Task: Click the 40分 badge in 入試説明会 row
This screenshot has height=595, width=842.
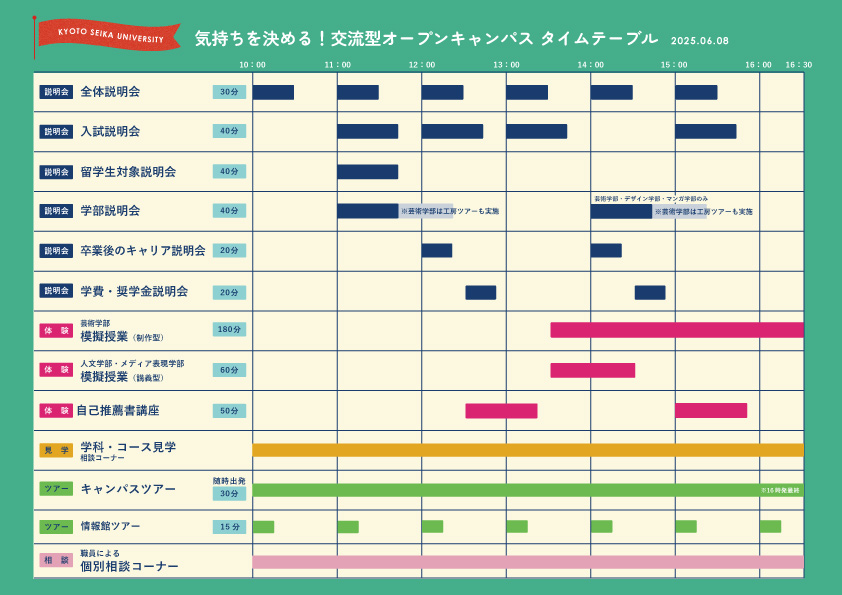Action: pyautogui.click(x=229, y=131)
